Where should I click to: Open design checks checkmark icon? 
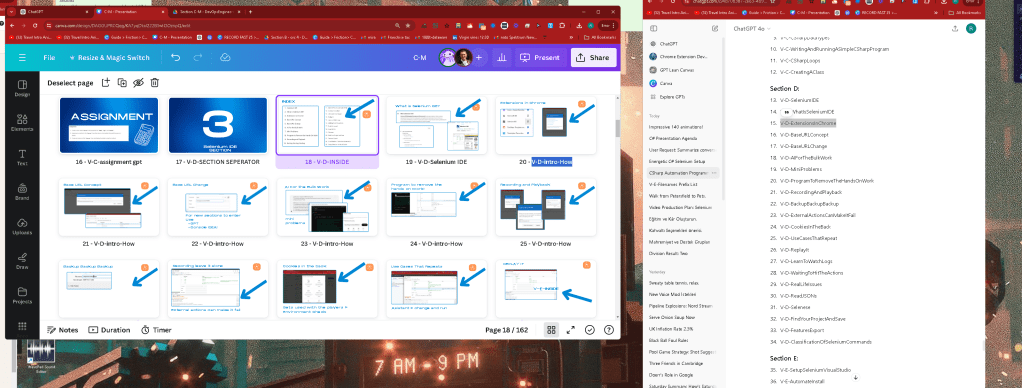[590, 330]
